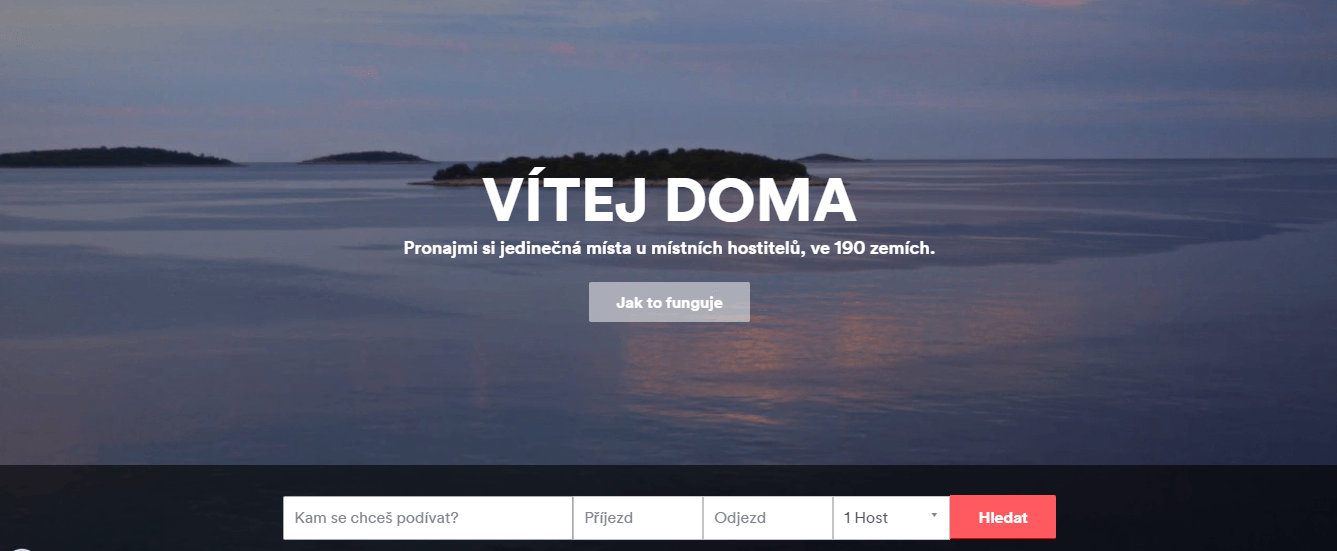Open the Odjezd check-out date field
The image size is (1337, 551).
pyautogui.click(x=768, y=518)
